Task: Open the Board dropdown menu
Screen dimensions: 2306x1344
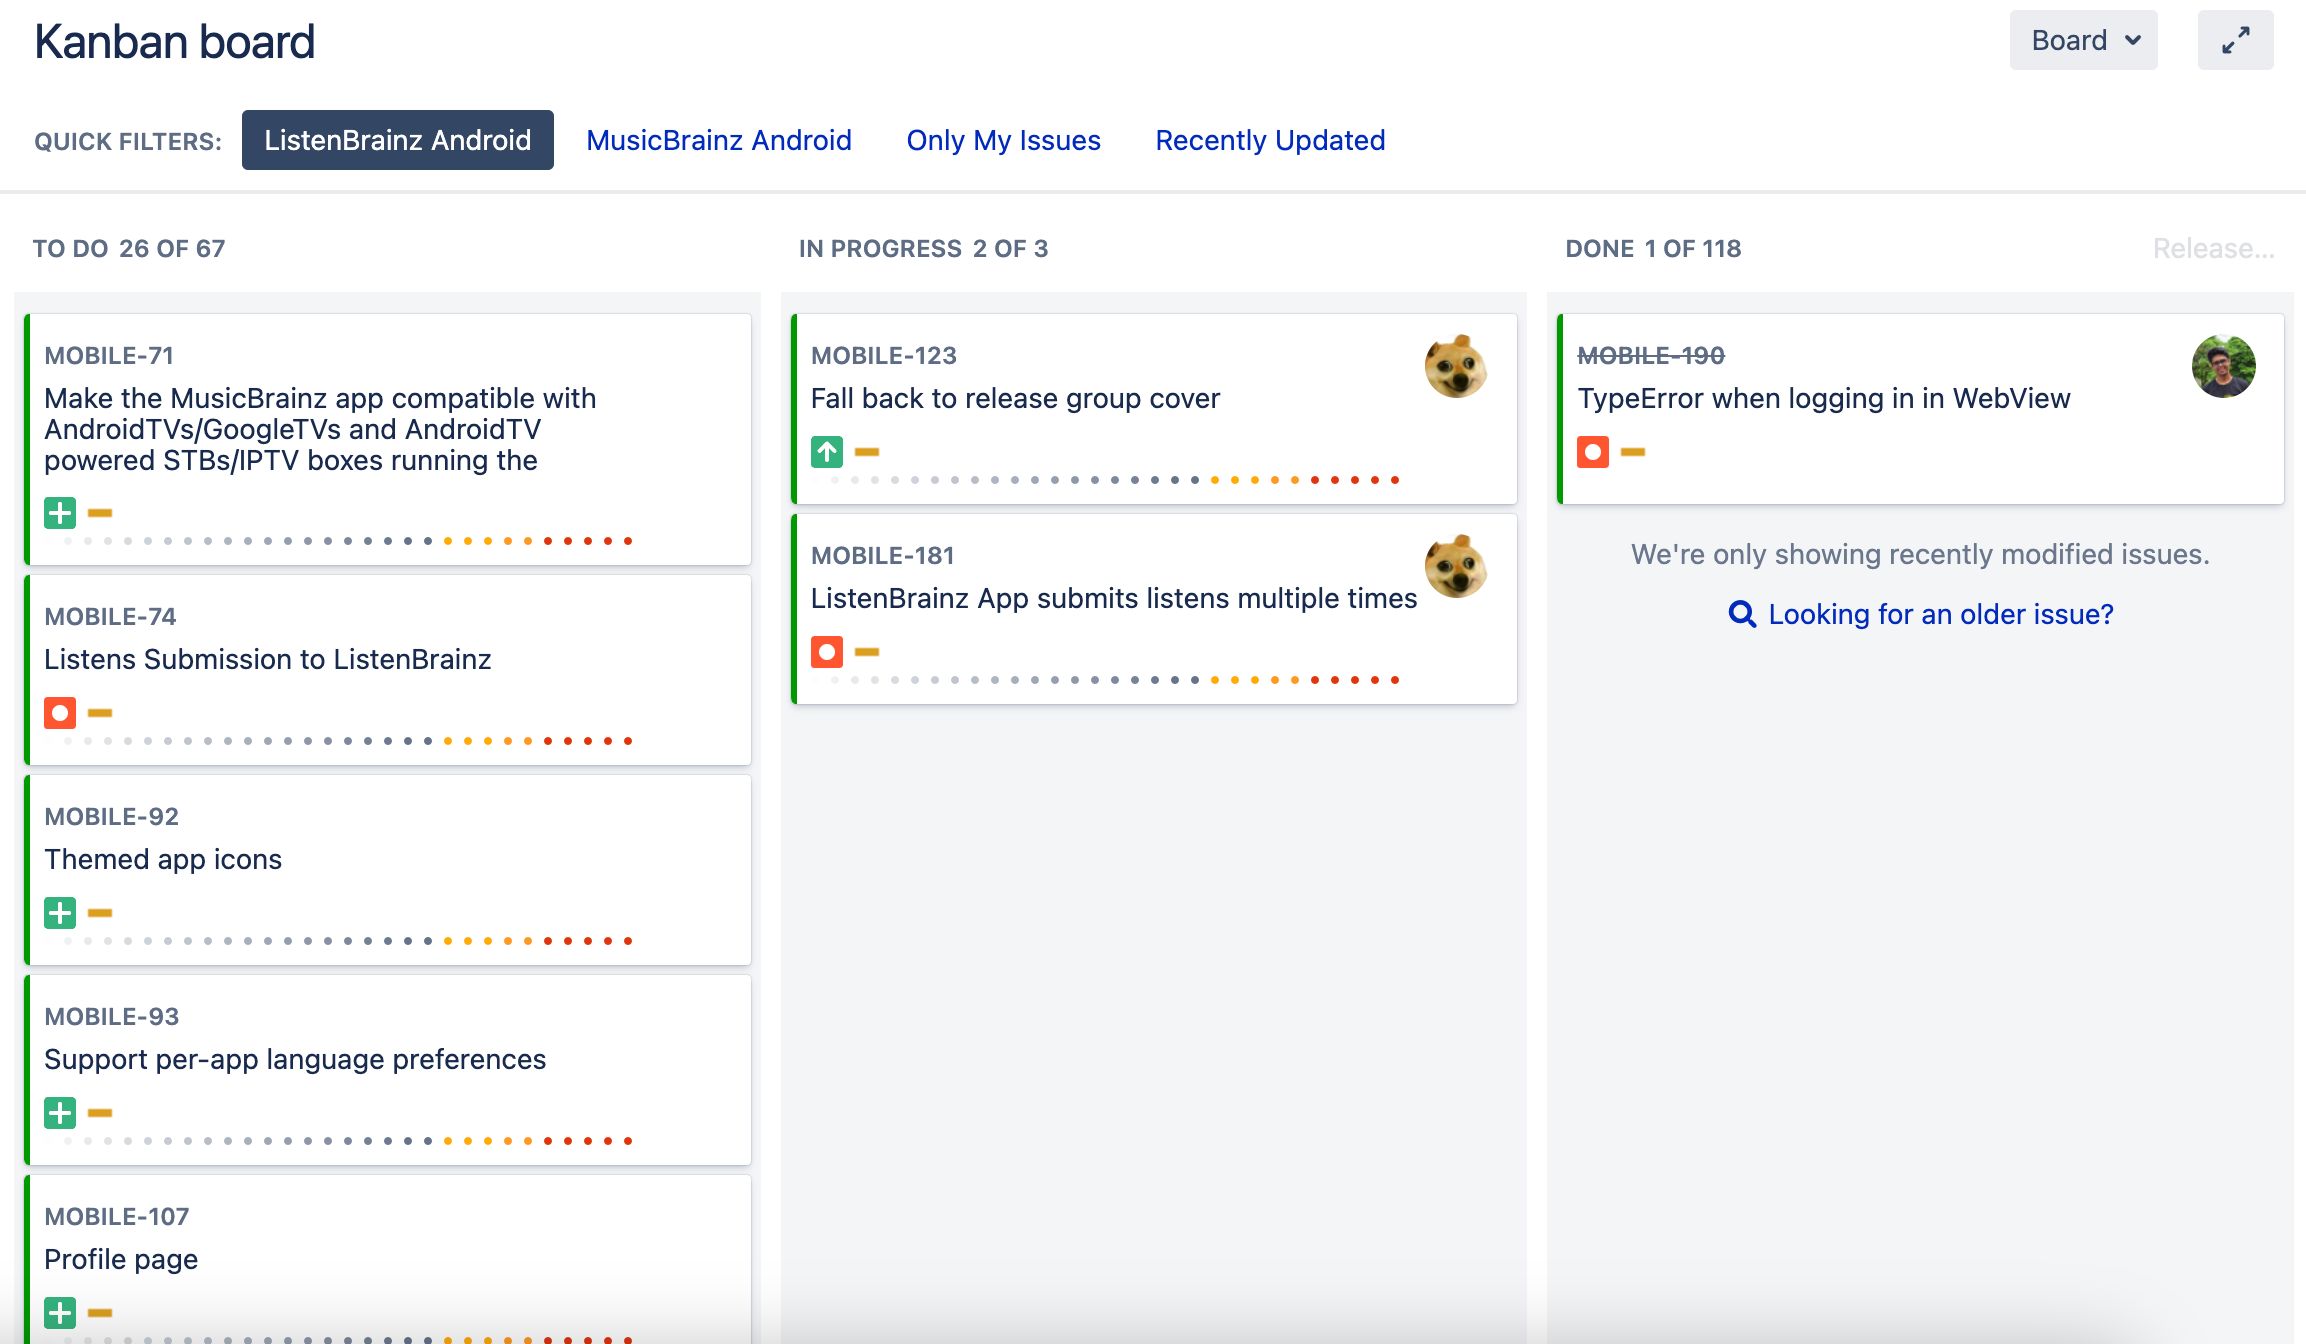Action: point(2083,40)
